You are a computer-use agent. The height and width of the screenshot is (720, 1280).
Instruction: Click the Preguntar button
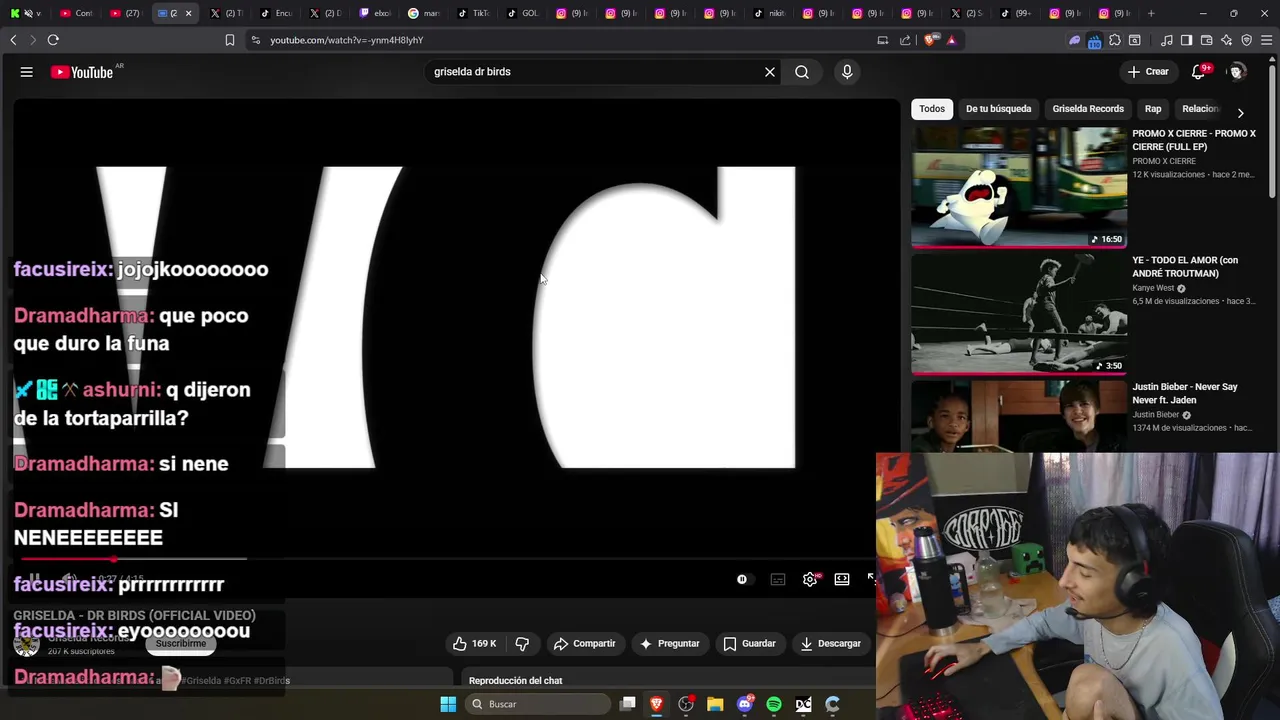(669, 644)
